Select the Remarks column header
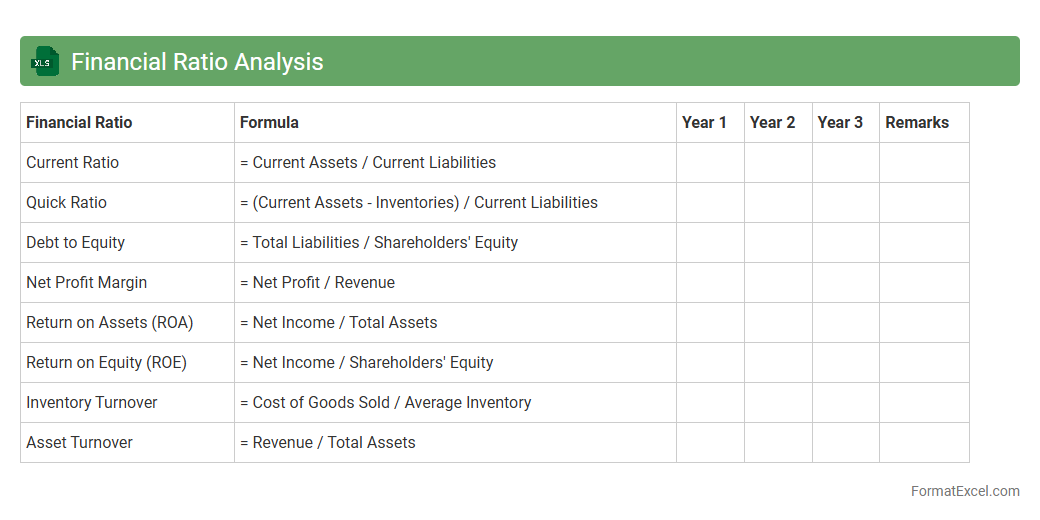Screen dimensions: 1040x520 [x=917, y=123]
